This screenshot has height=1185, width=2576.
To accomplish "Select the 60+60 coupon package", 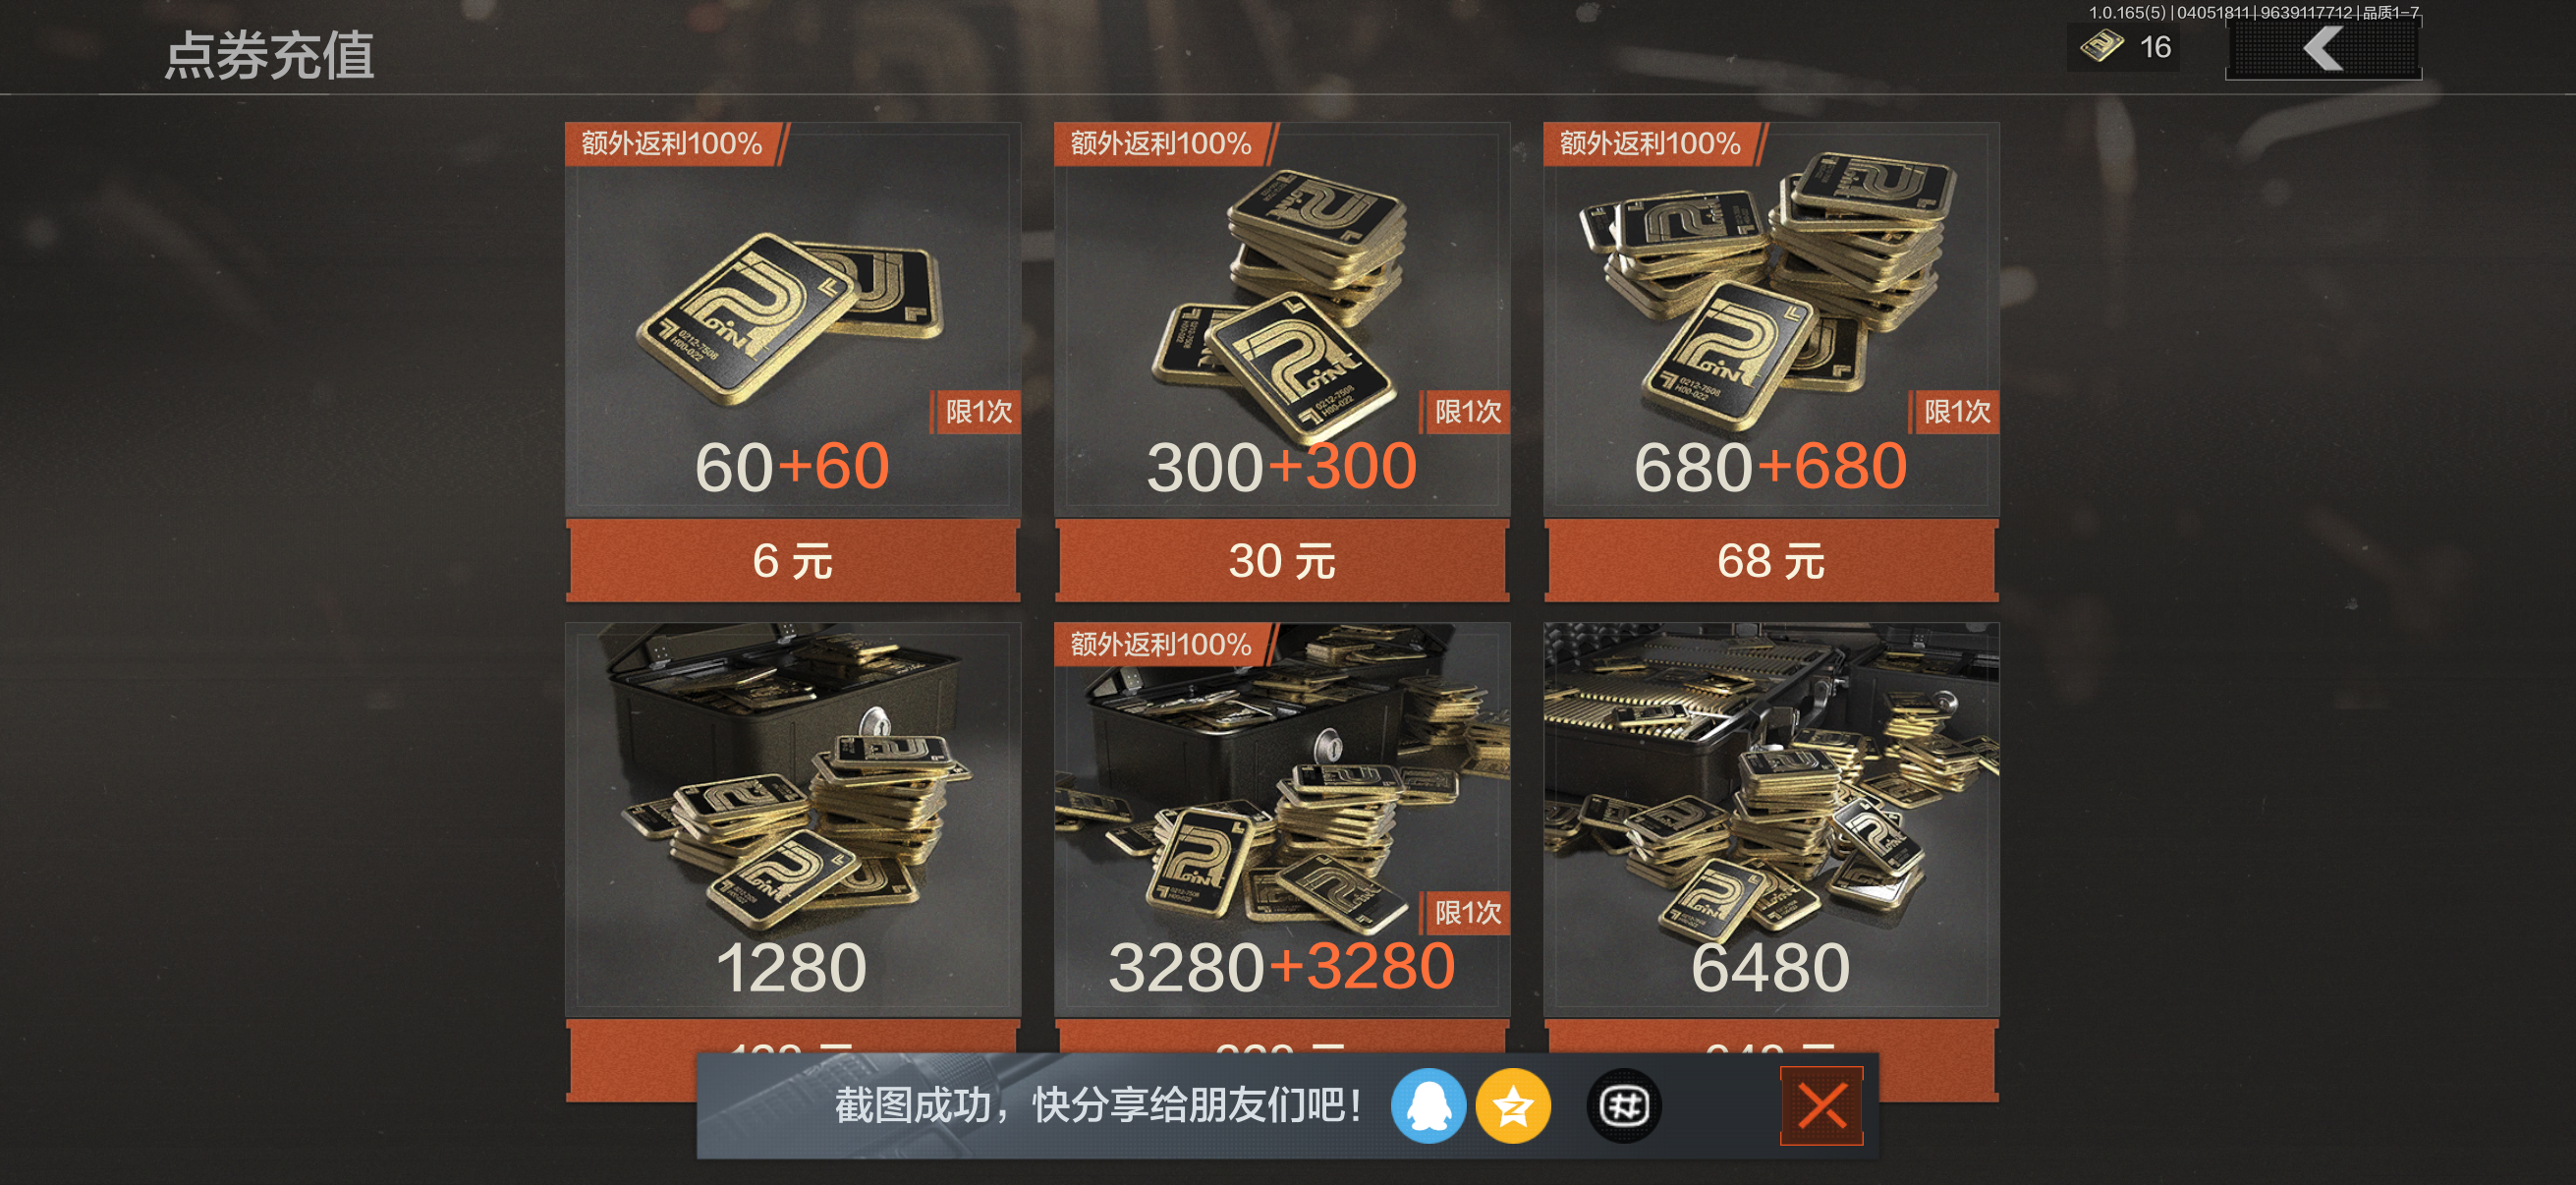I will coord(793,320).
